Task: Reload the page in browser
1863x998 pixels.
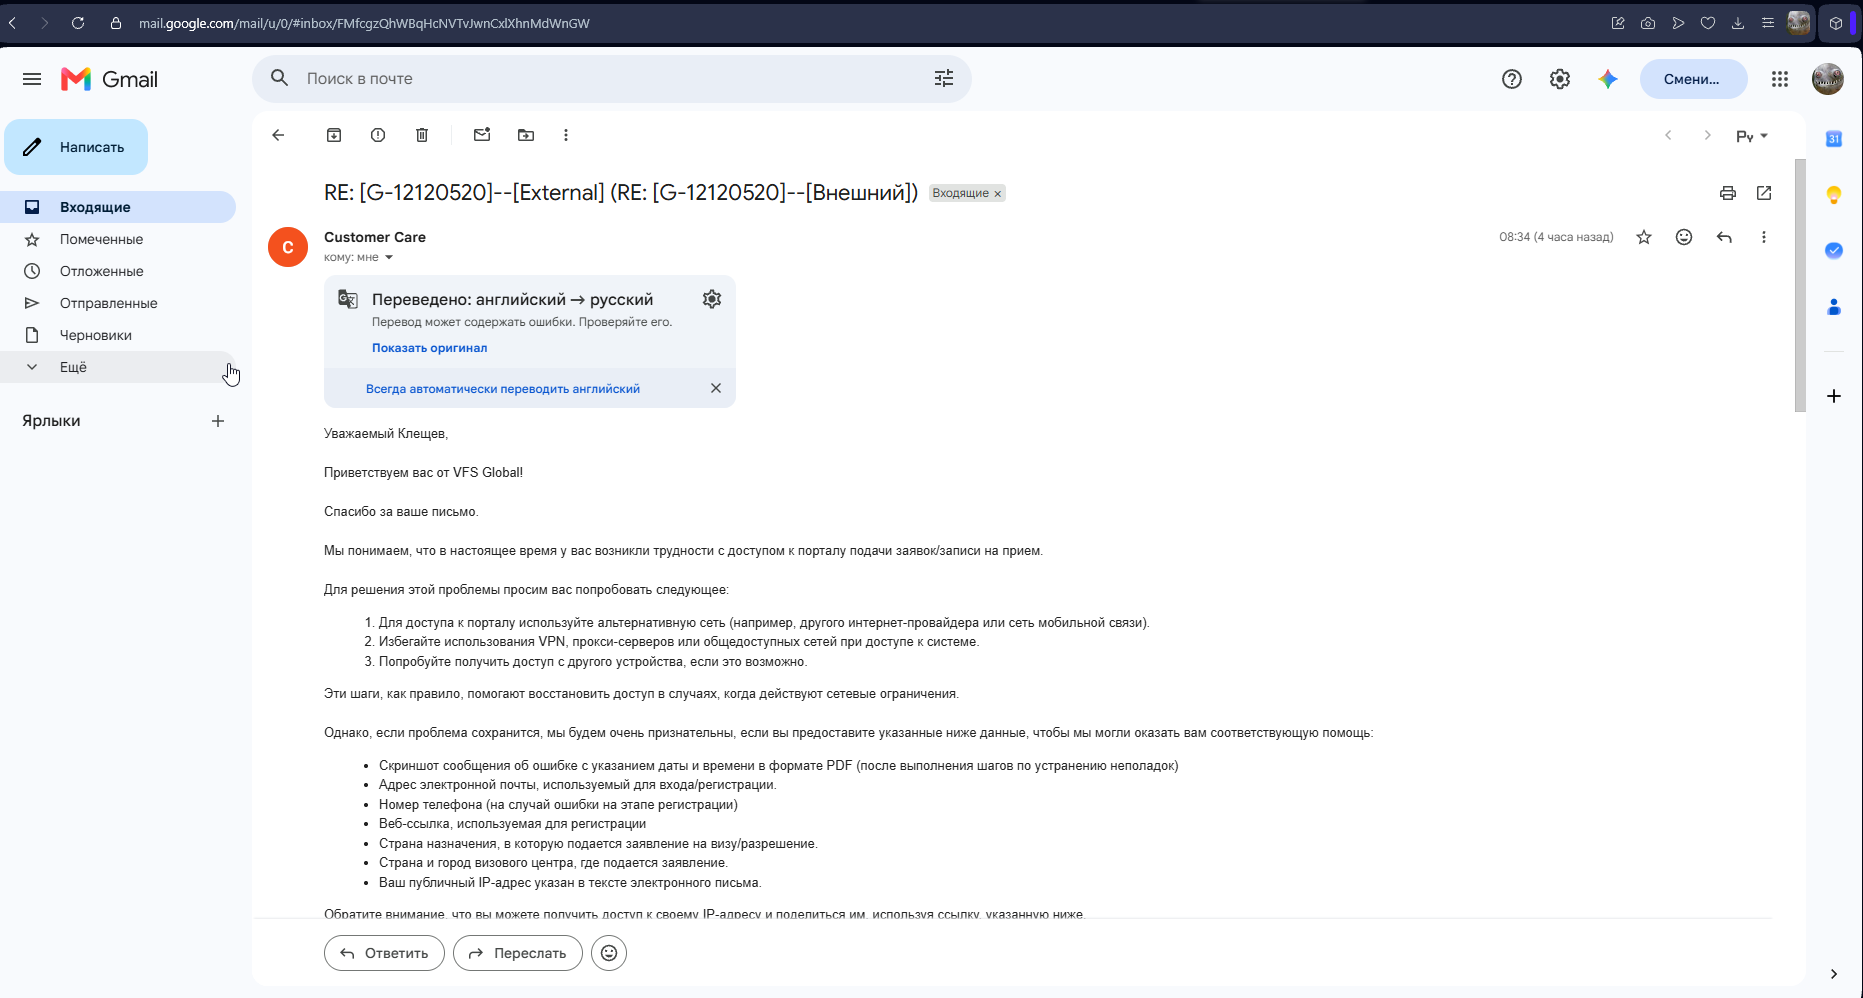Action: pyautogui.click(x=78, y=23)
